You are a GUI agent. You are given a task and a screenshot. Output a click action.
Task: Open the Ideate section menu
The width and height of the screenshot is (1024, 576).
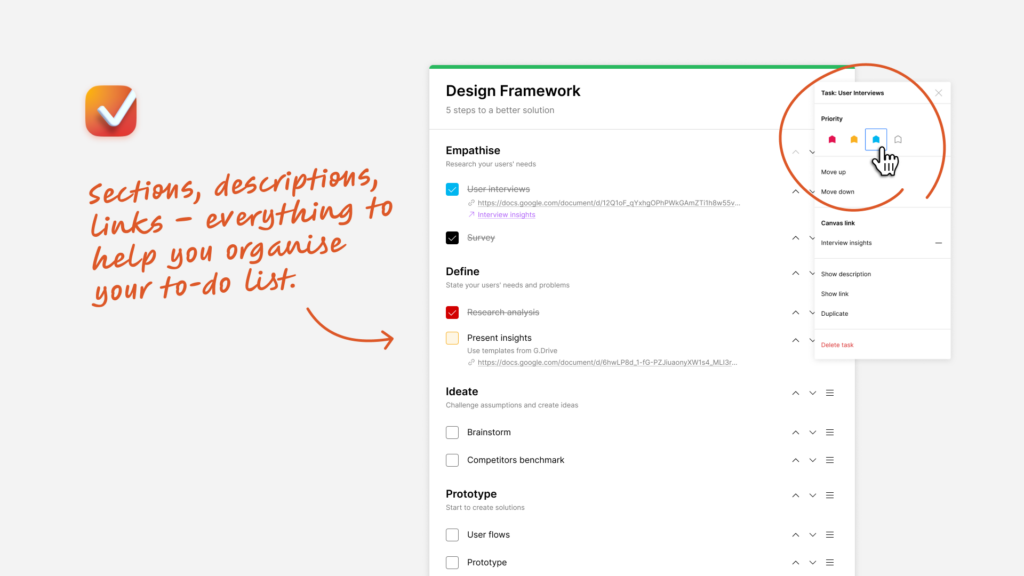[x=830, y=393]
